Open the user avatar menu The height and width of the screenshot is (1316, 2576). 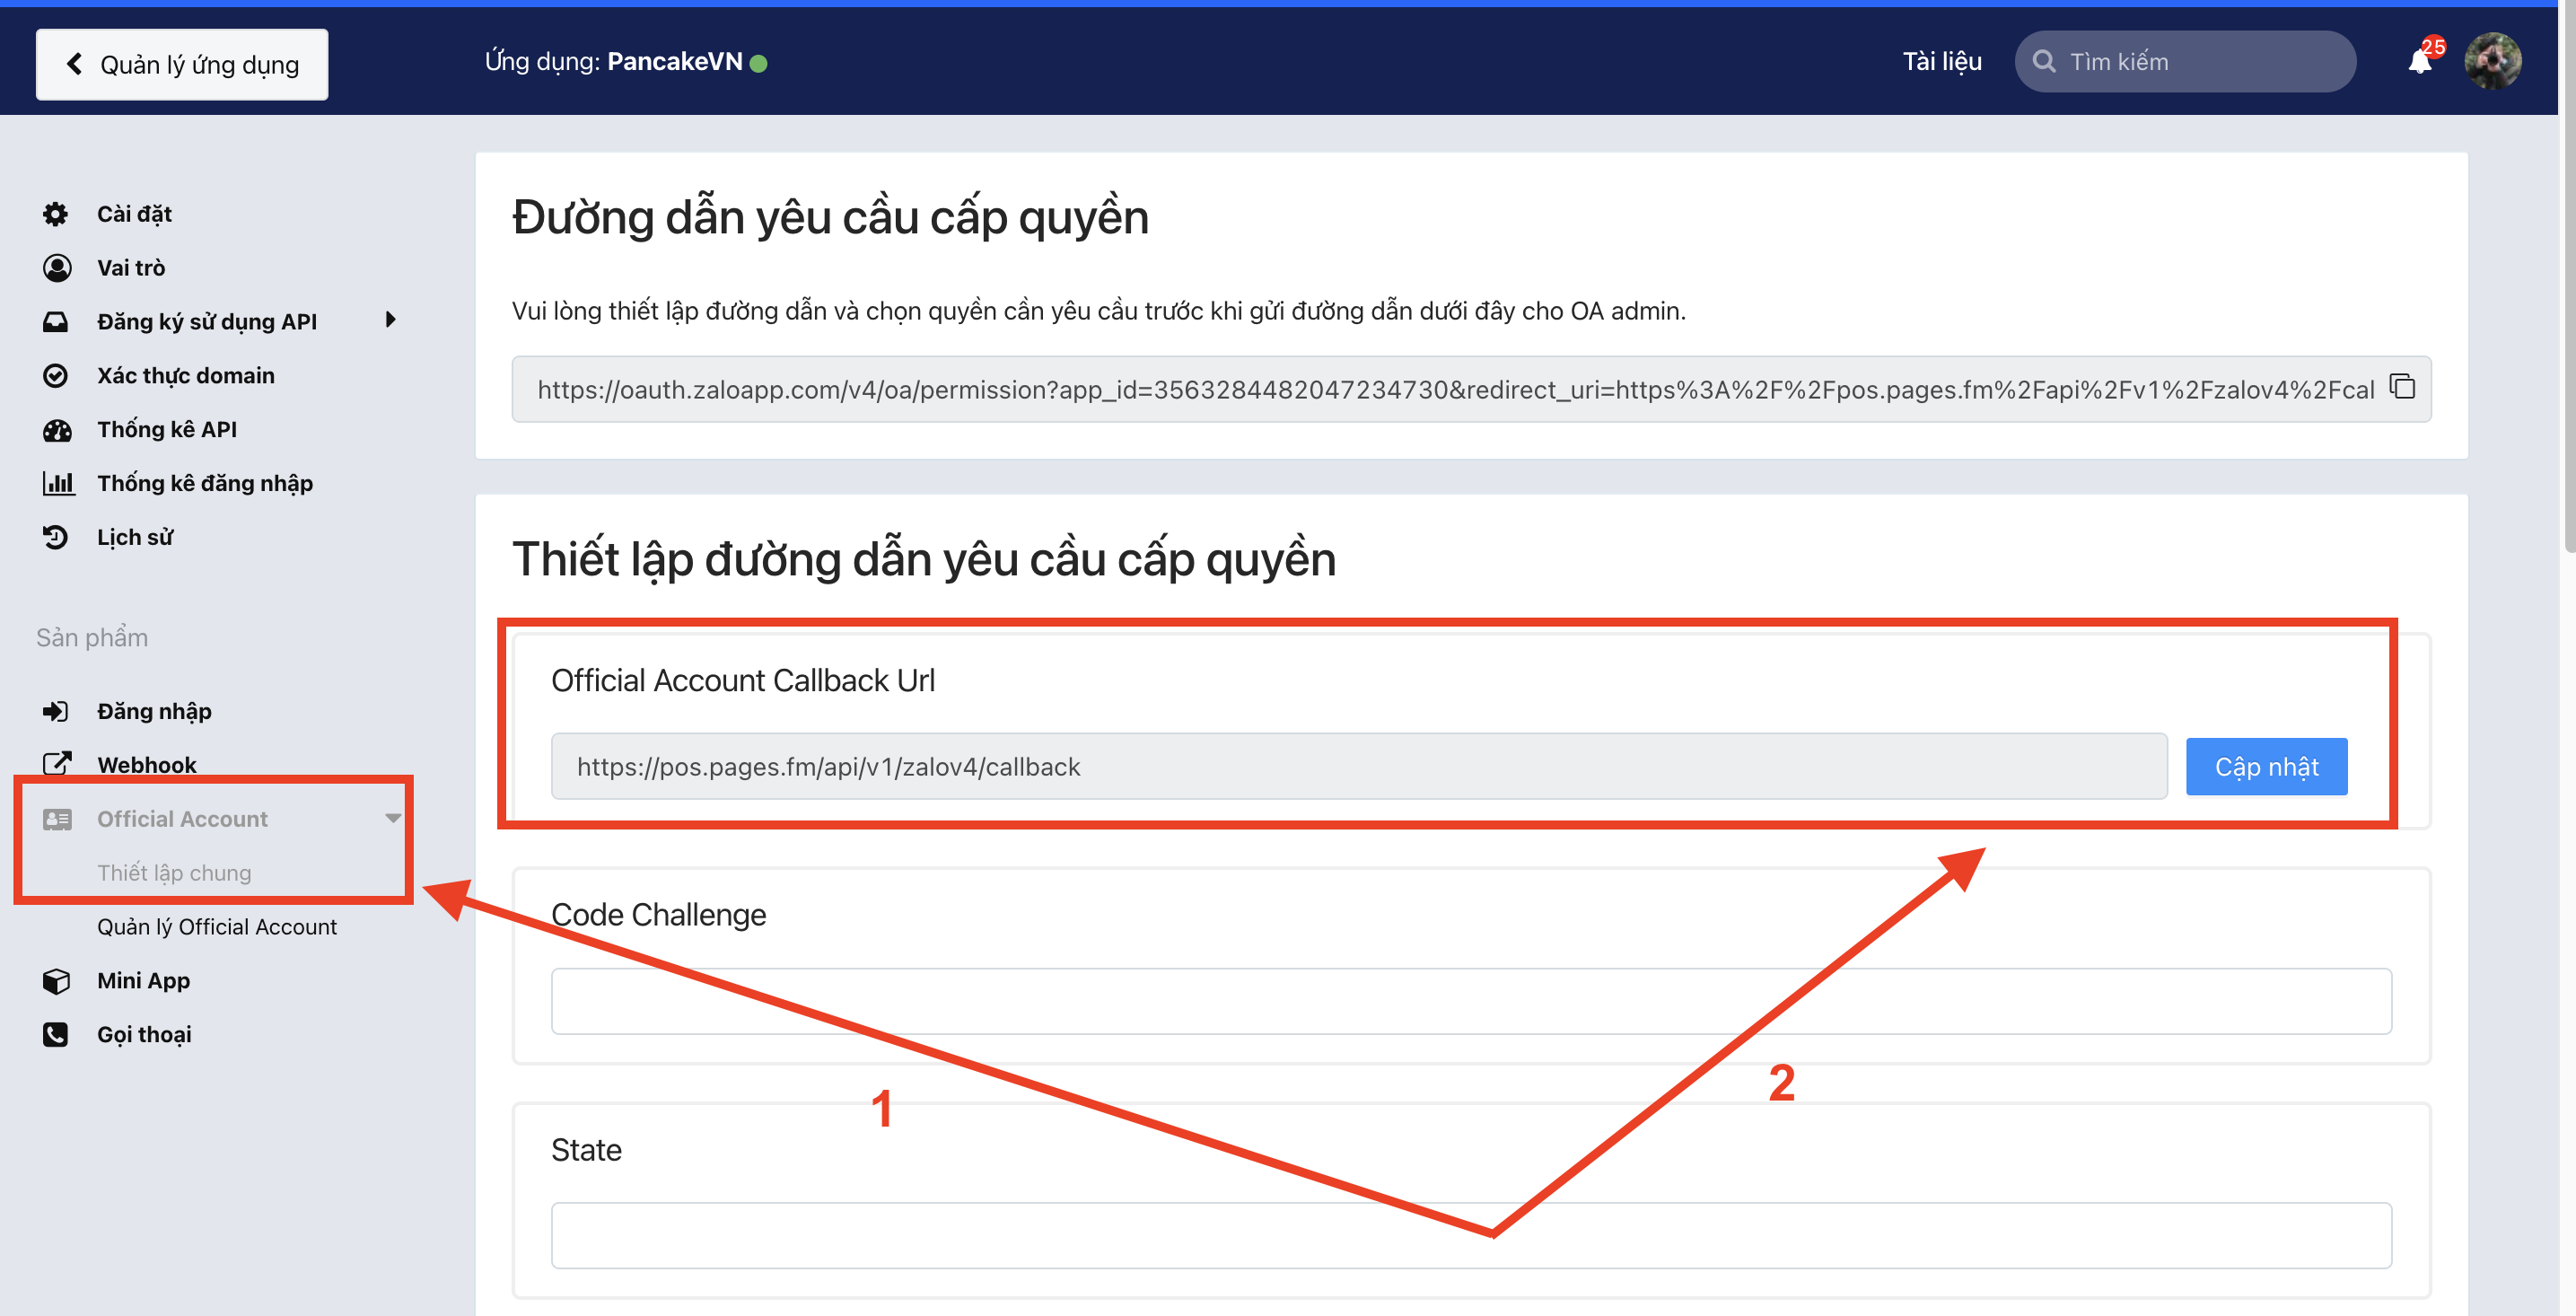(2492, 62)
